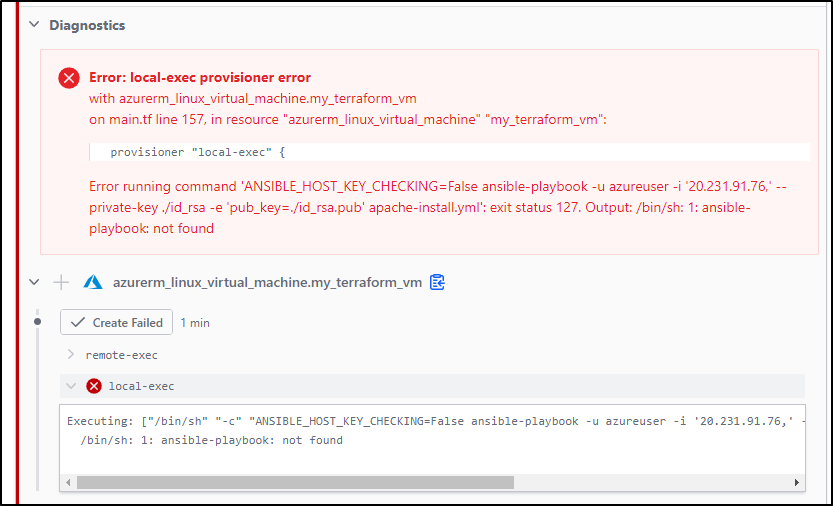833x506 pixels.
Task: Click the Azure logo icon beside the resource name
Action: click(93, 282)
